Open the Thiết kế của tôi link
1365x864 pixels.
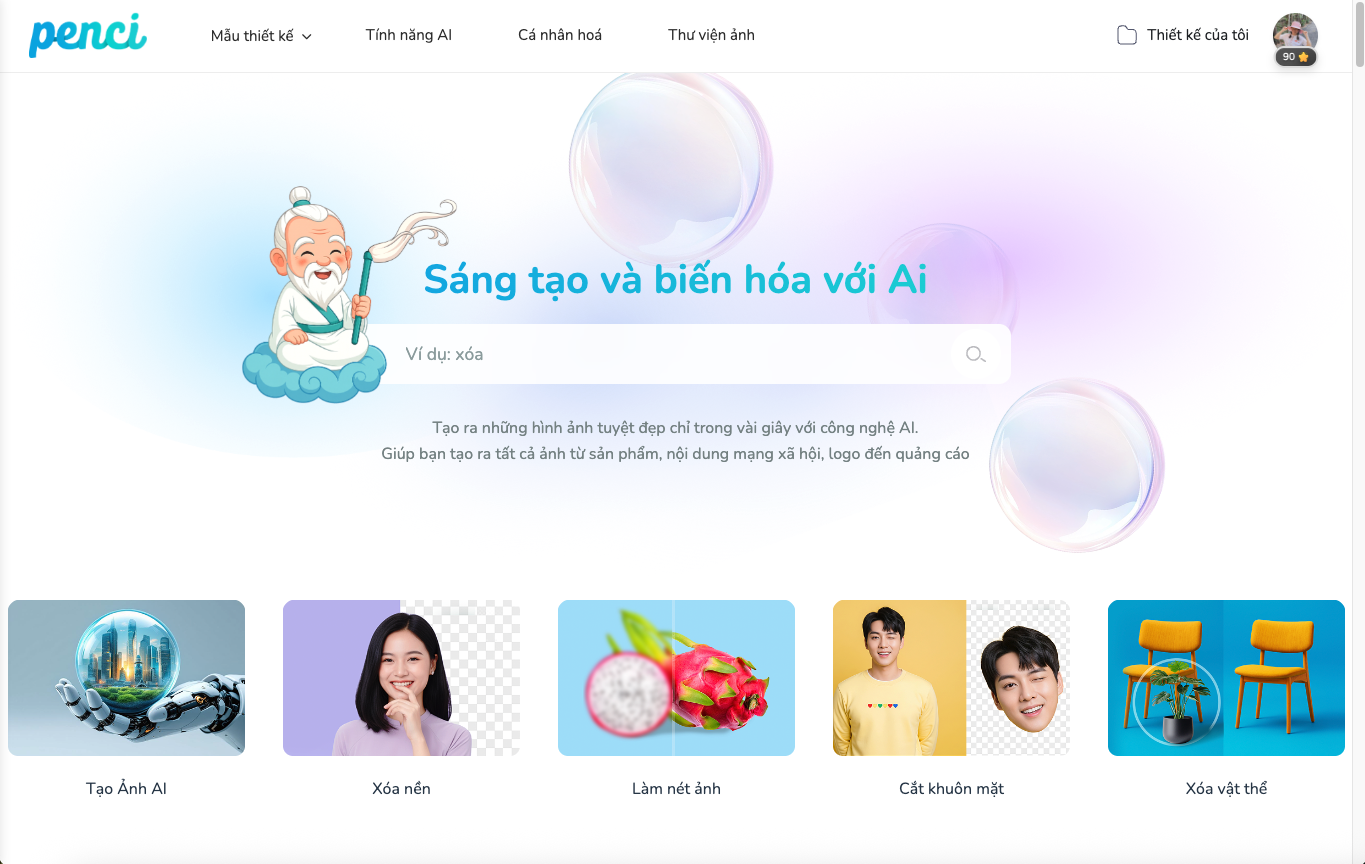point(1198,35)
